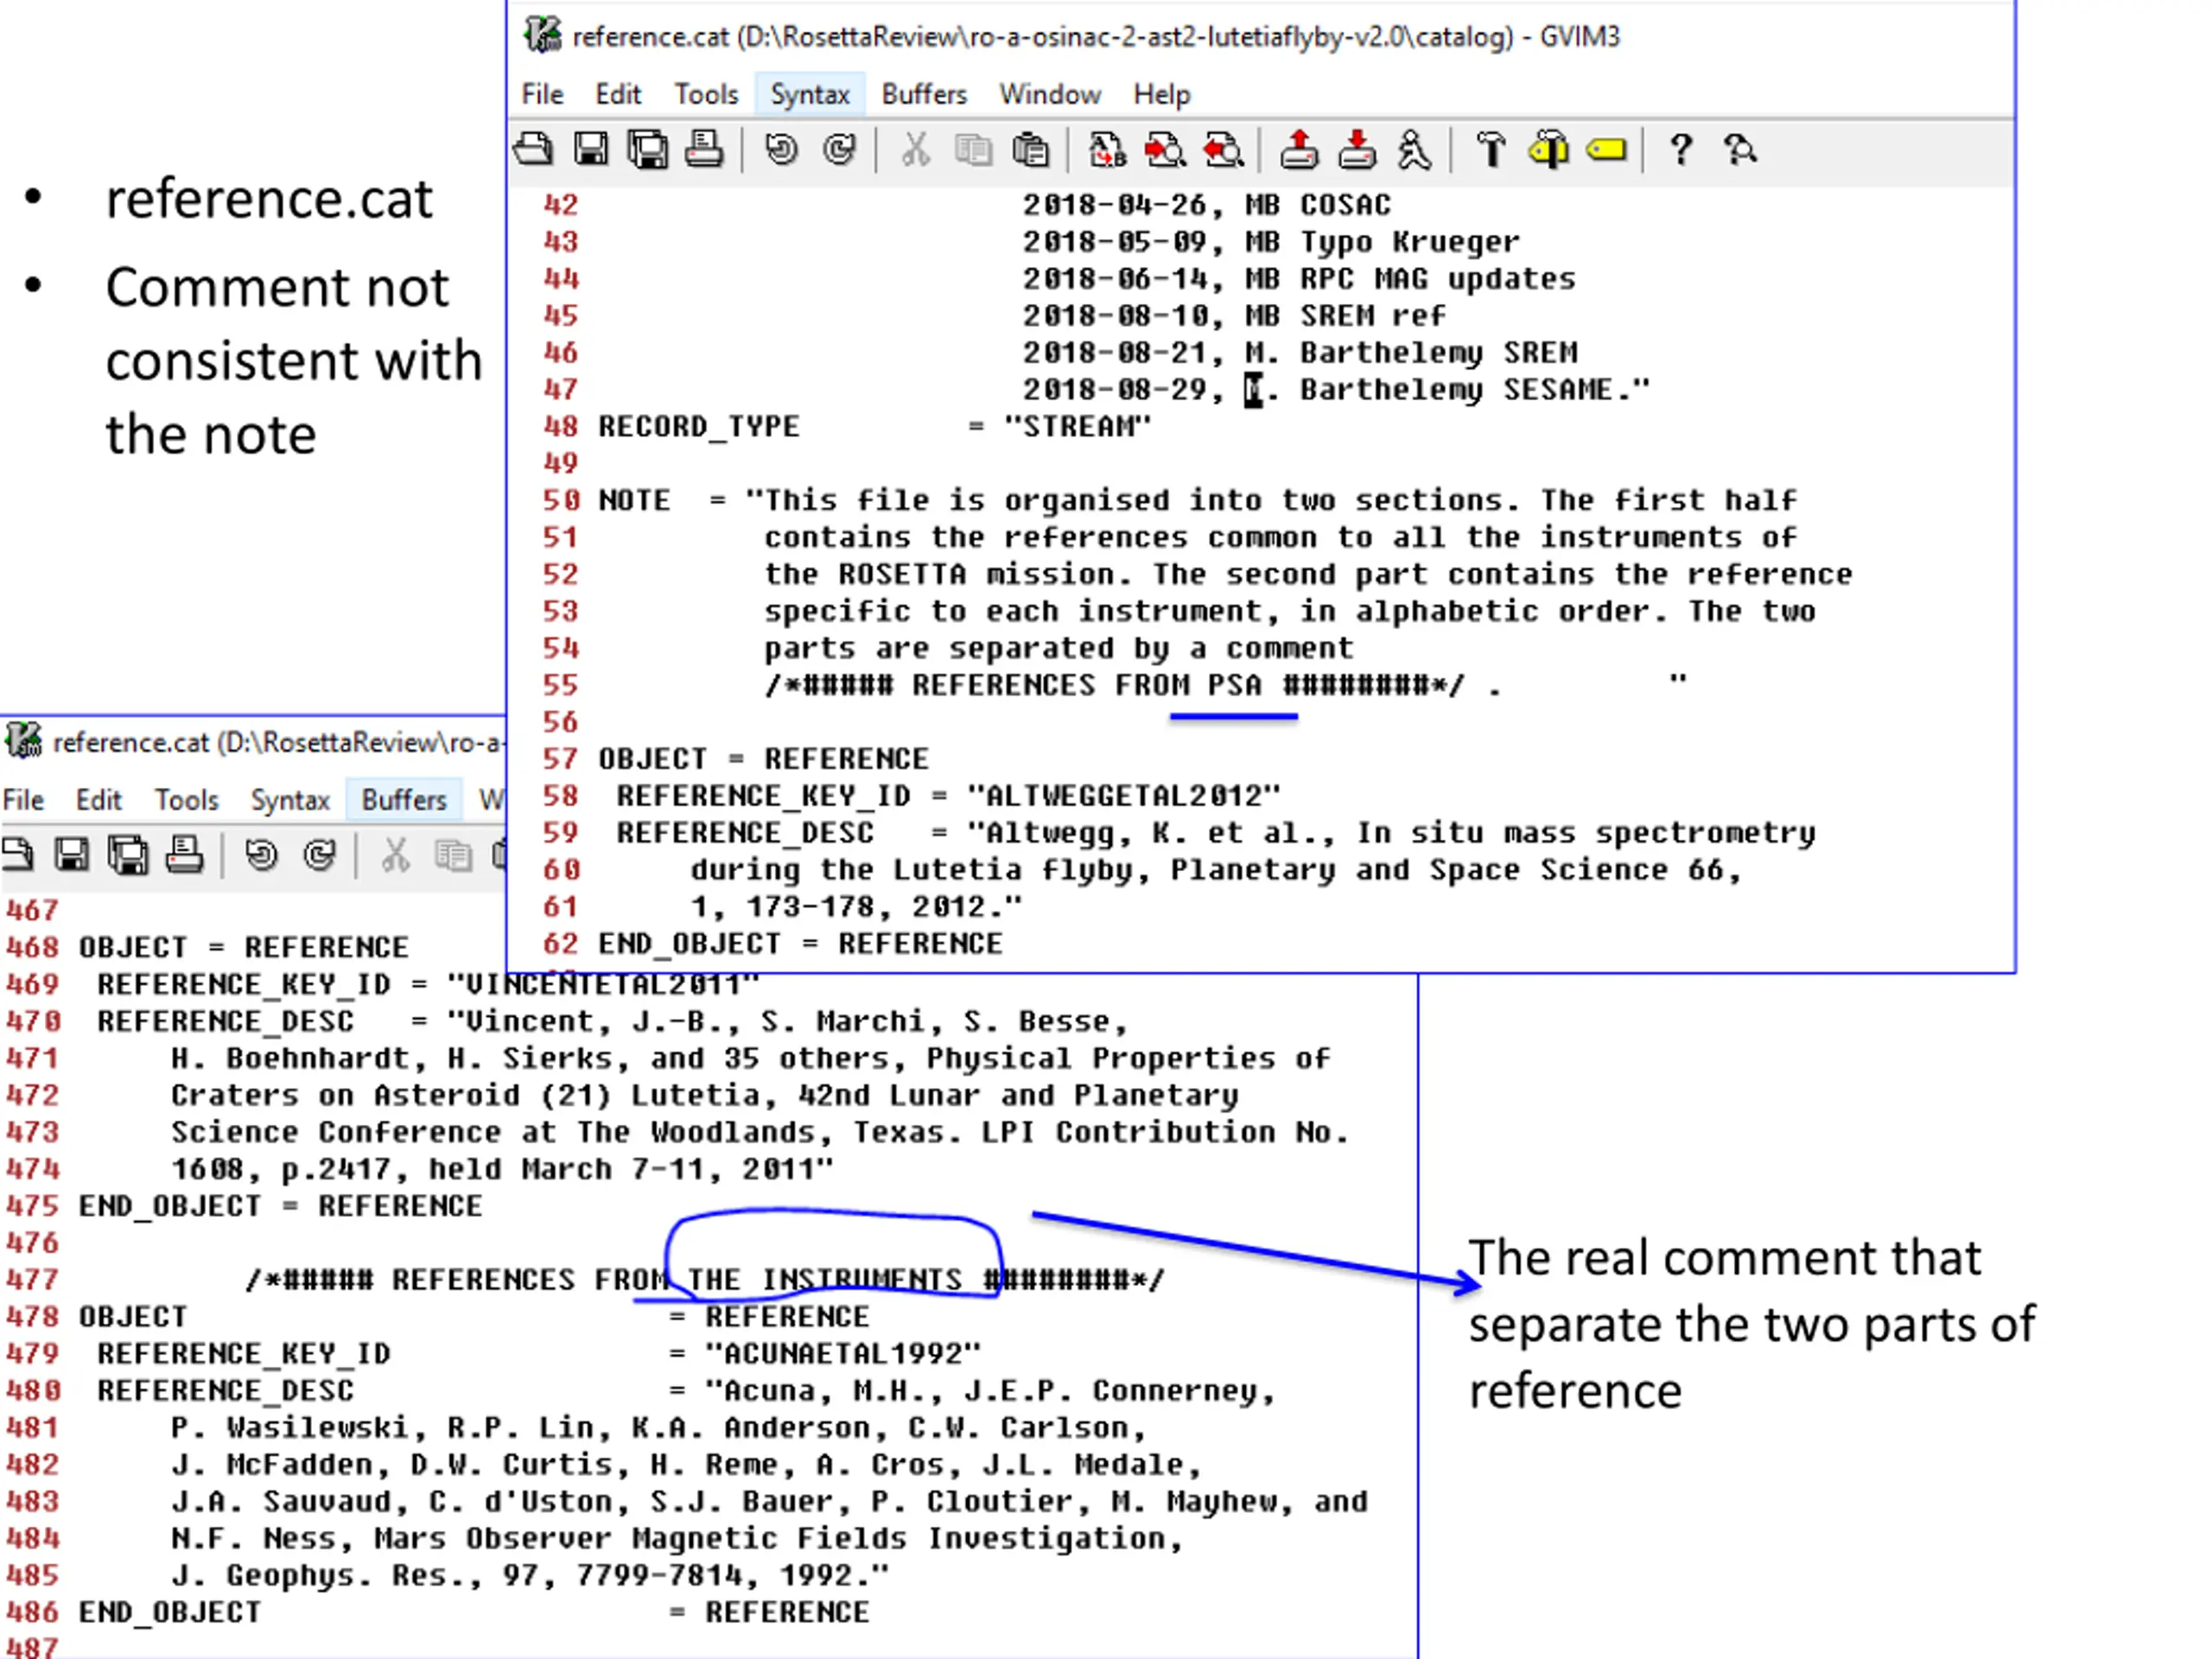Open the Buffers menu in lower GVIM window
The image size is (2212, 1659).
coord(404,800)
